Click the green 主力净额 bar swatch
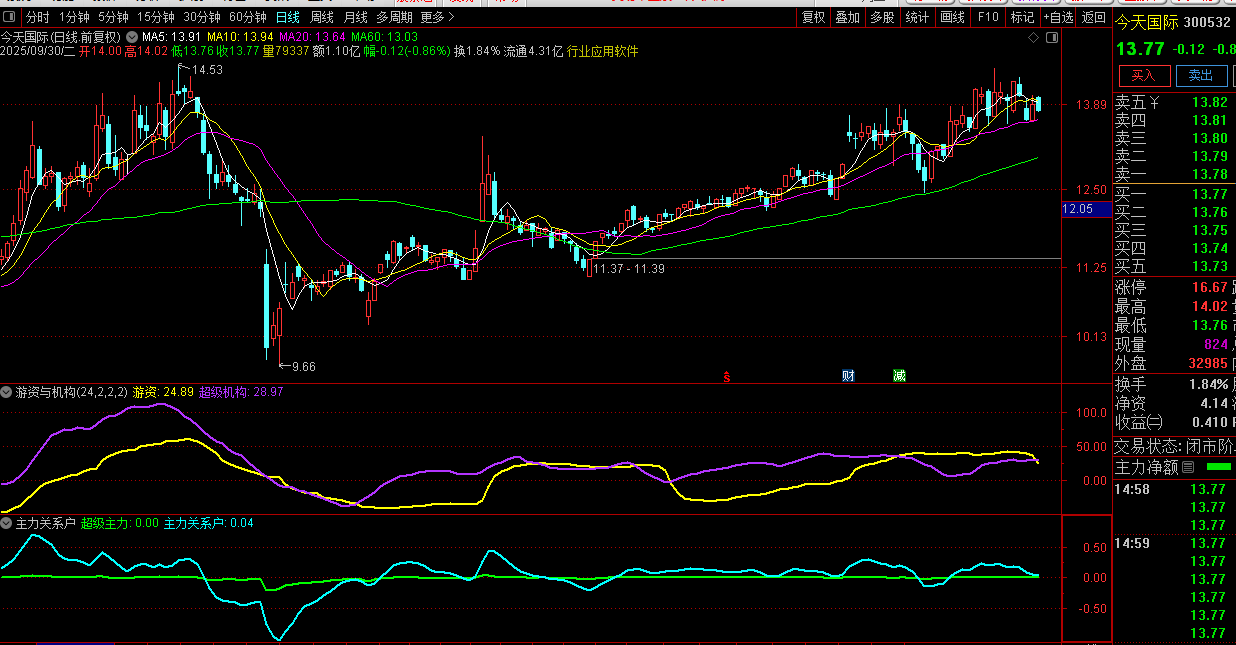Image resolution: width=1236 pixels, height=645 pixels. (x=1219, y=467)
